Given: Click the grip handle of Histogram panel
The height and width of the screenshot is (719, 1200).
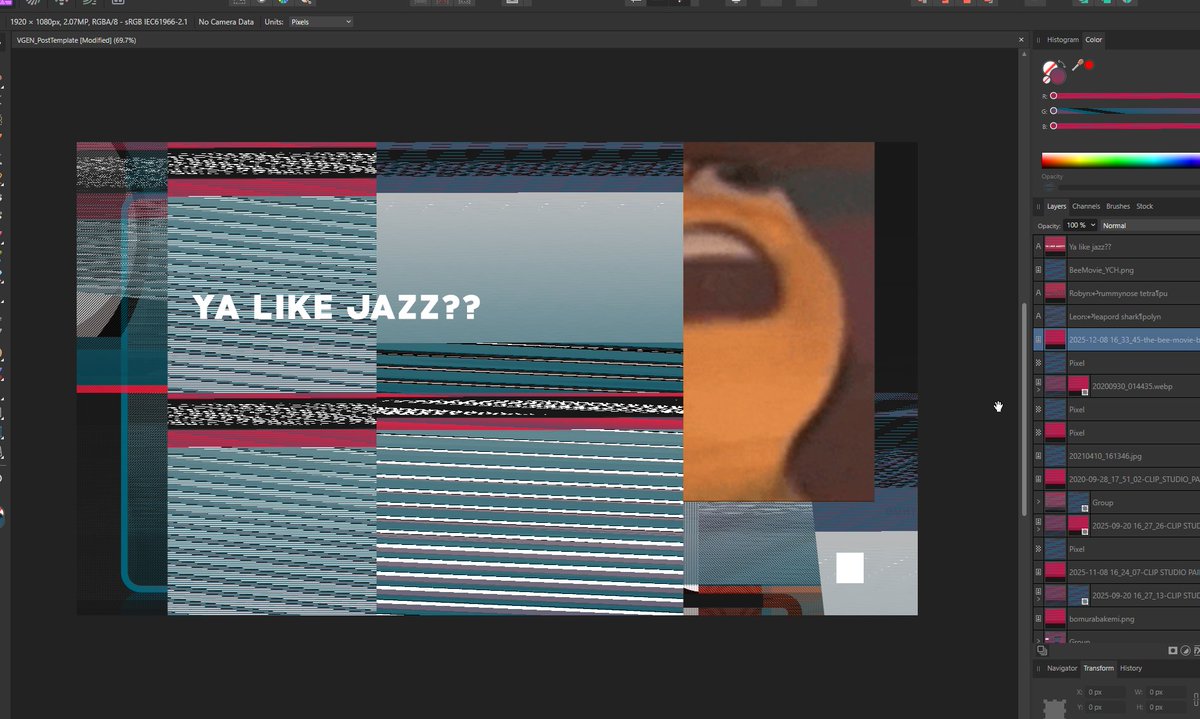Looking at the screenshot, I should coord(1038,40).
